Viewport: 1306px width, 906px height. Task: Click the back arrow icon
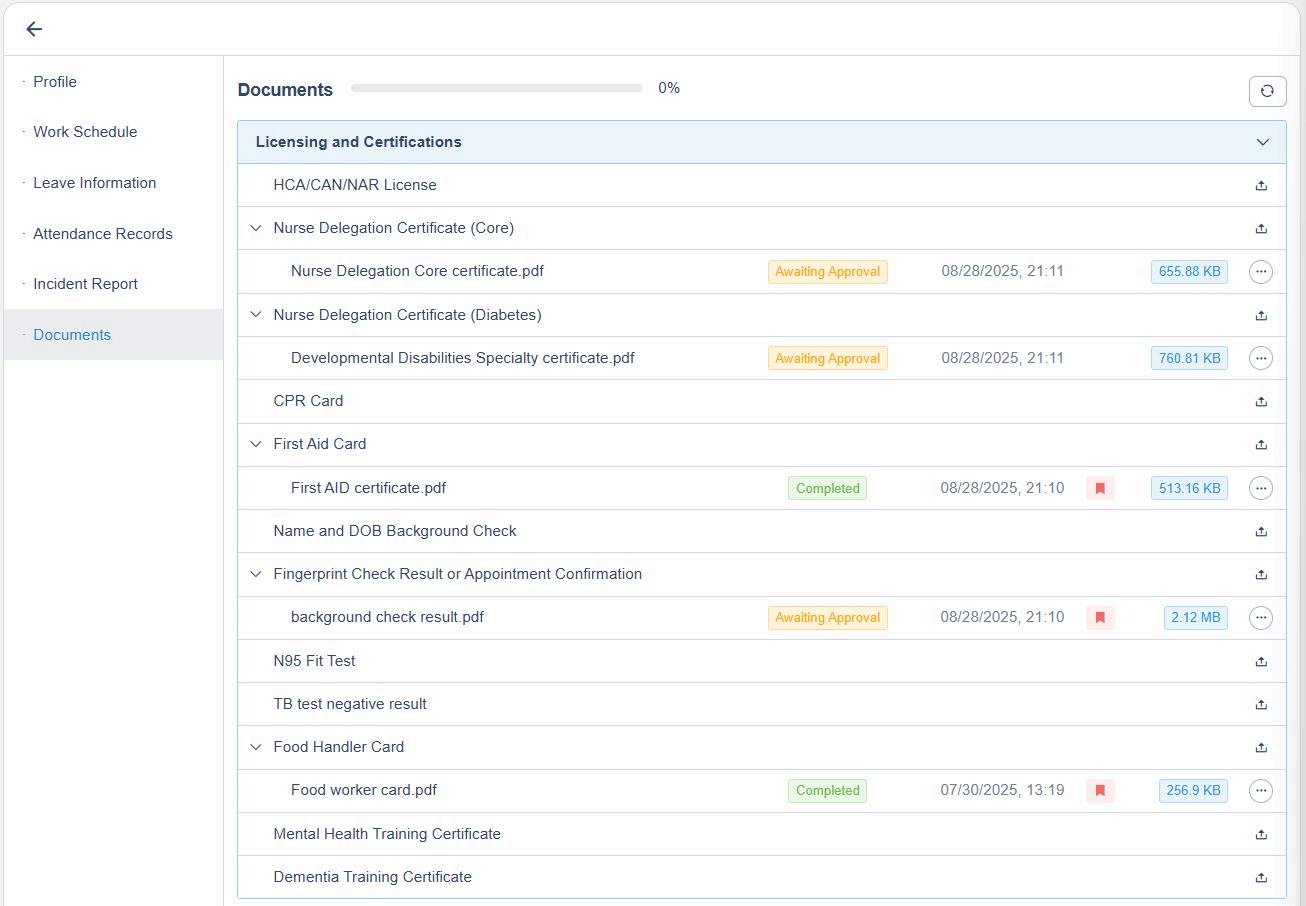click(34, 29)
